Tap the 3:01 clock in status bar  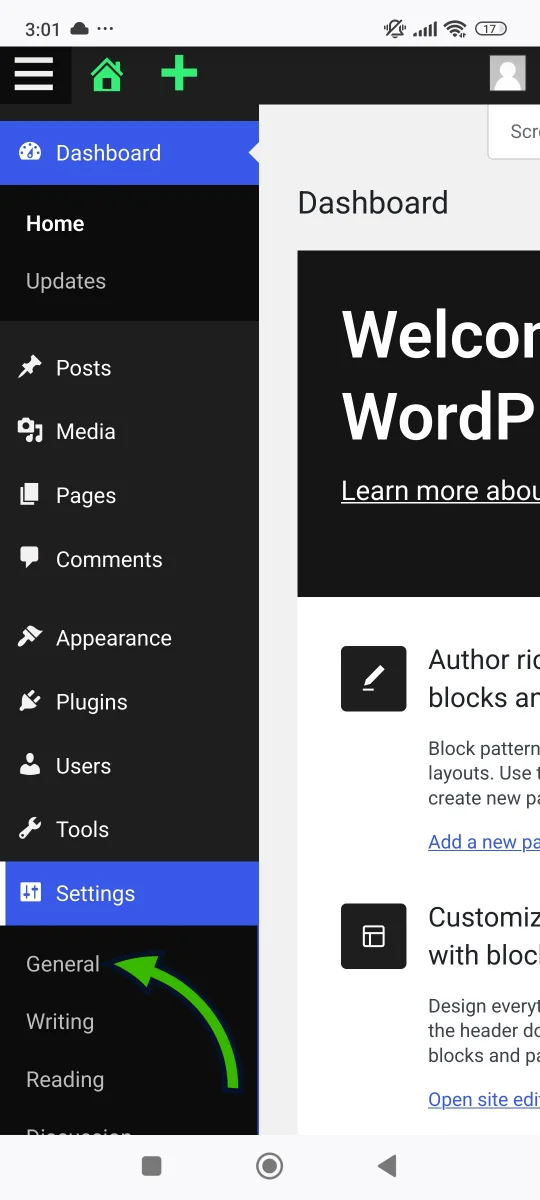pyautogui.click(x=43, y=30)
